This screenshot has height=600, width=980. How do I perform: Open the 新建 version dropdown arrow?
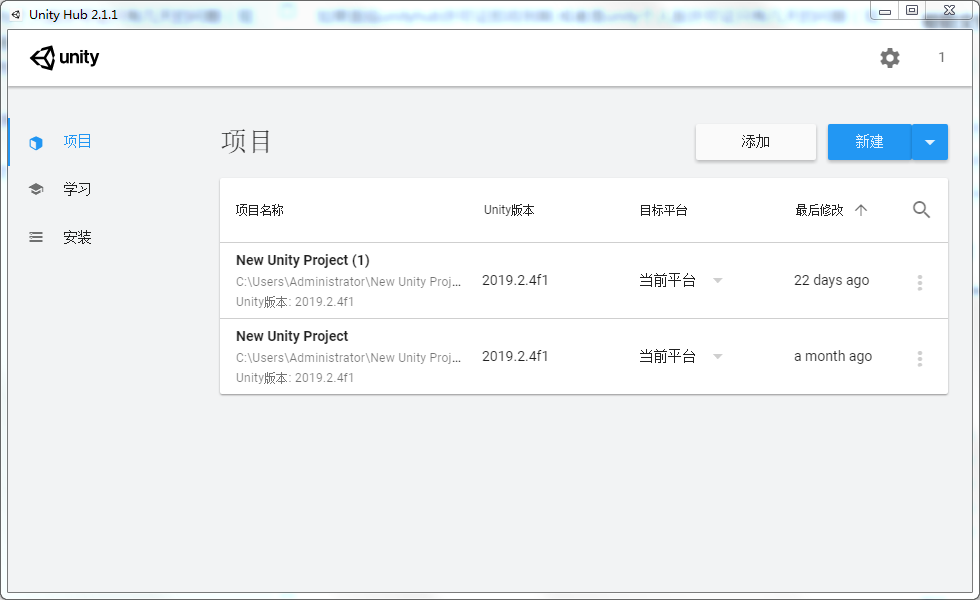[x=931, y=141]
